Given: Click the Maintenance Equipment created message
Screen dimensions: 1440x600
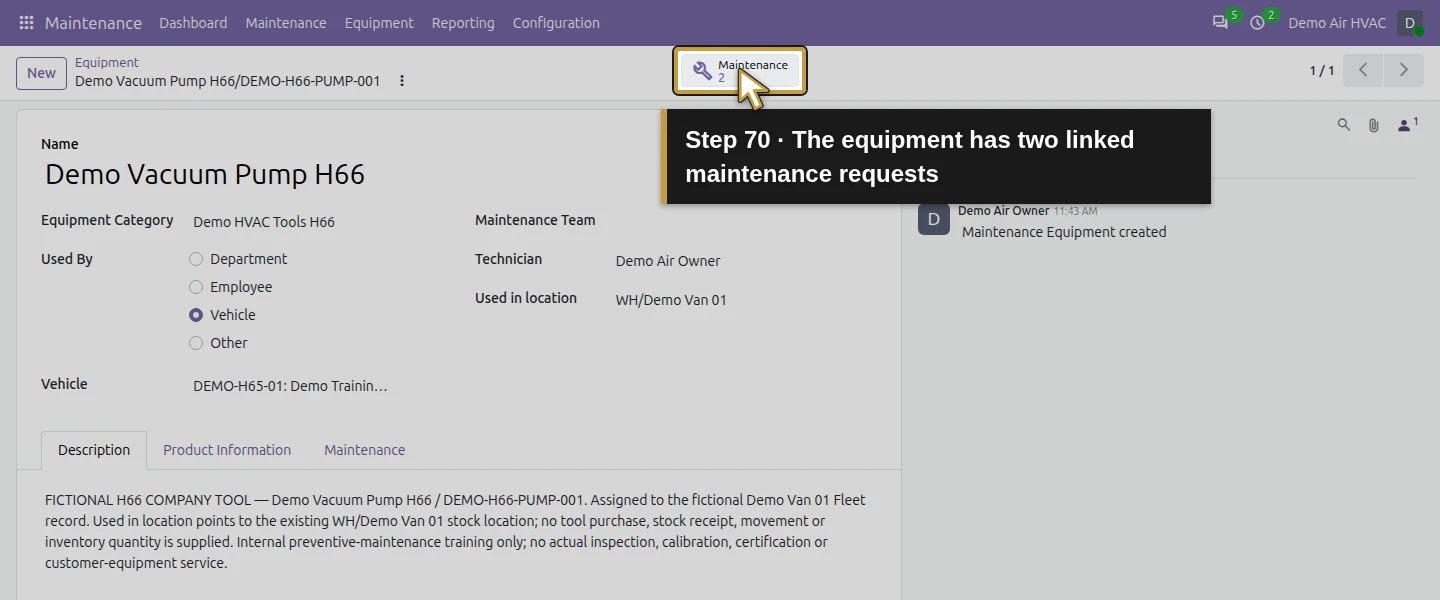Looking at the screenshot, I should pos(1064,232).
